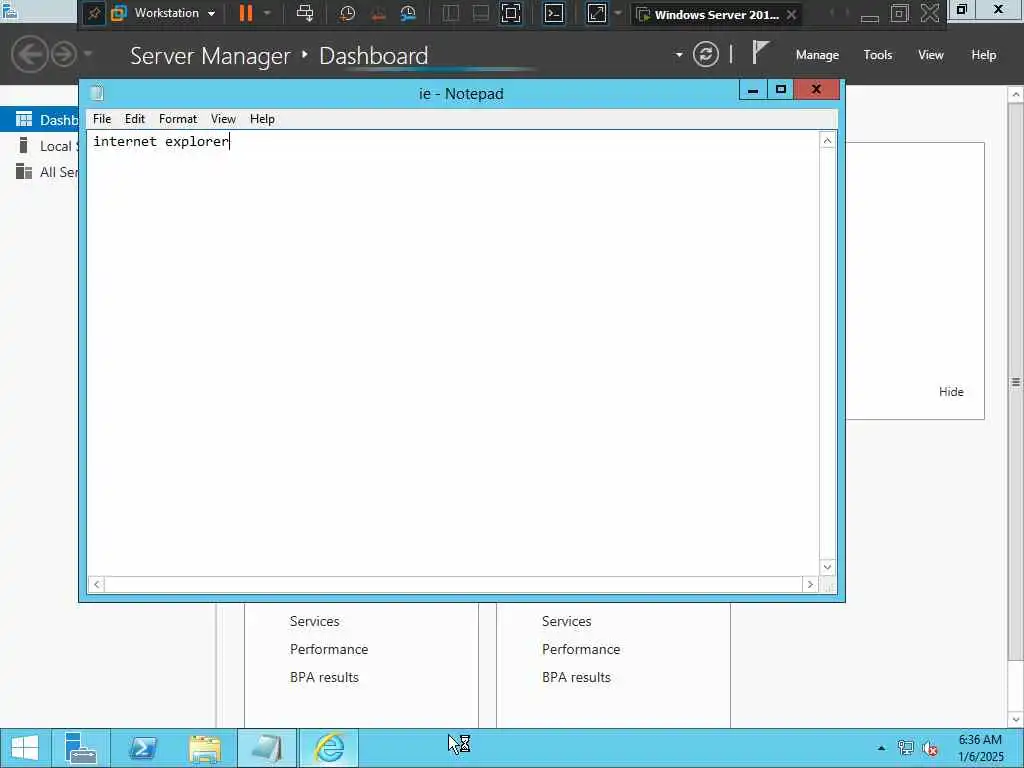The image size is (1024, 768).
Task: Click Server Manager dashboard scroll up arrow
Action: 1016,95
